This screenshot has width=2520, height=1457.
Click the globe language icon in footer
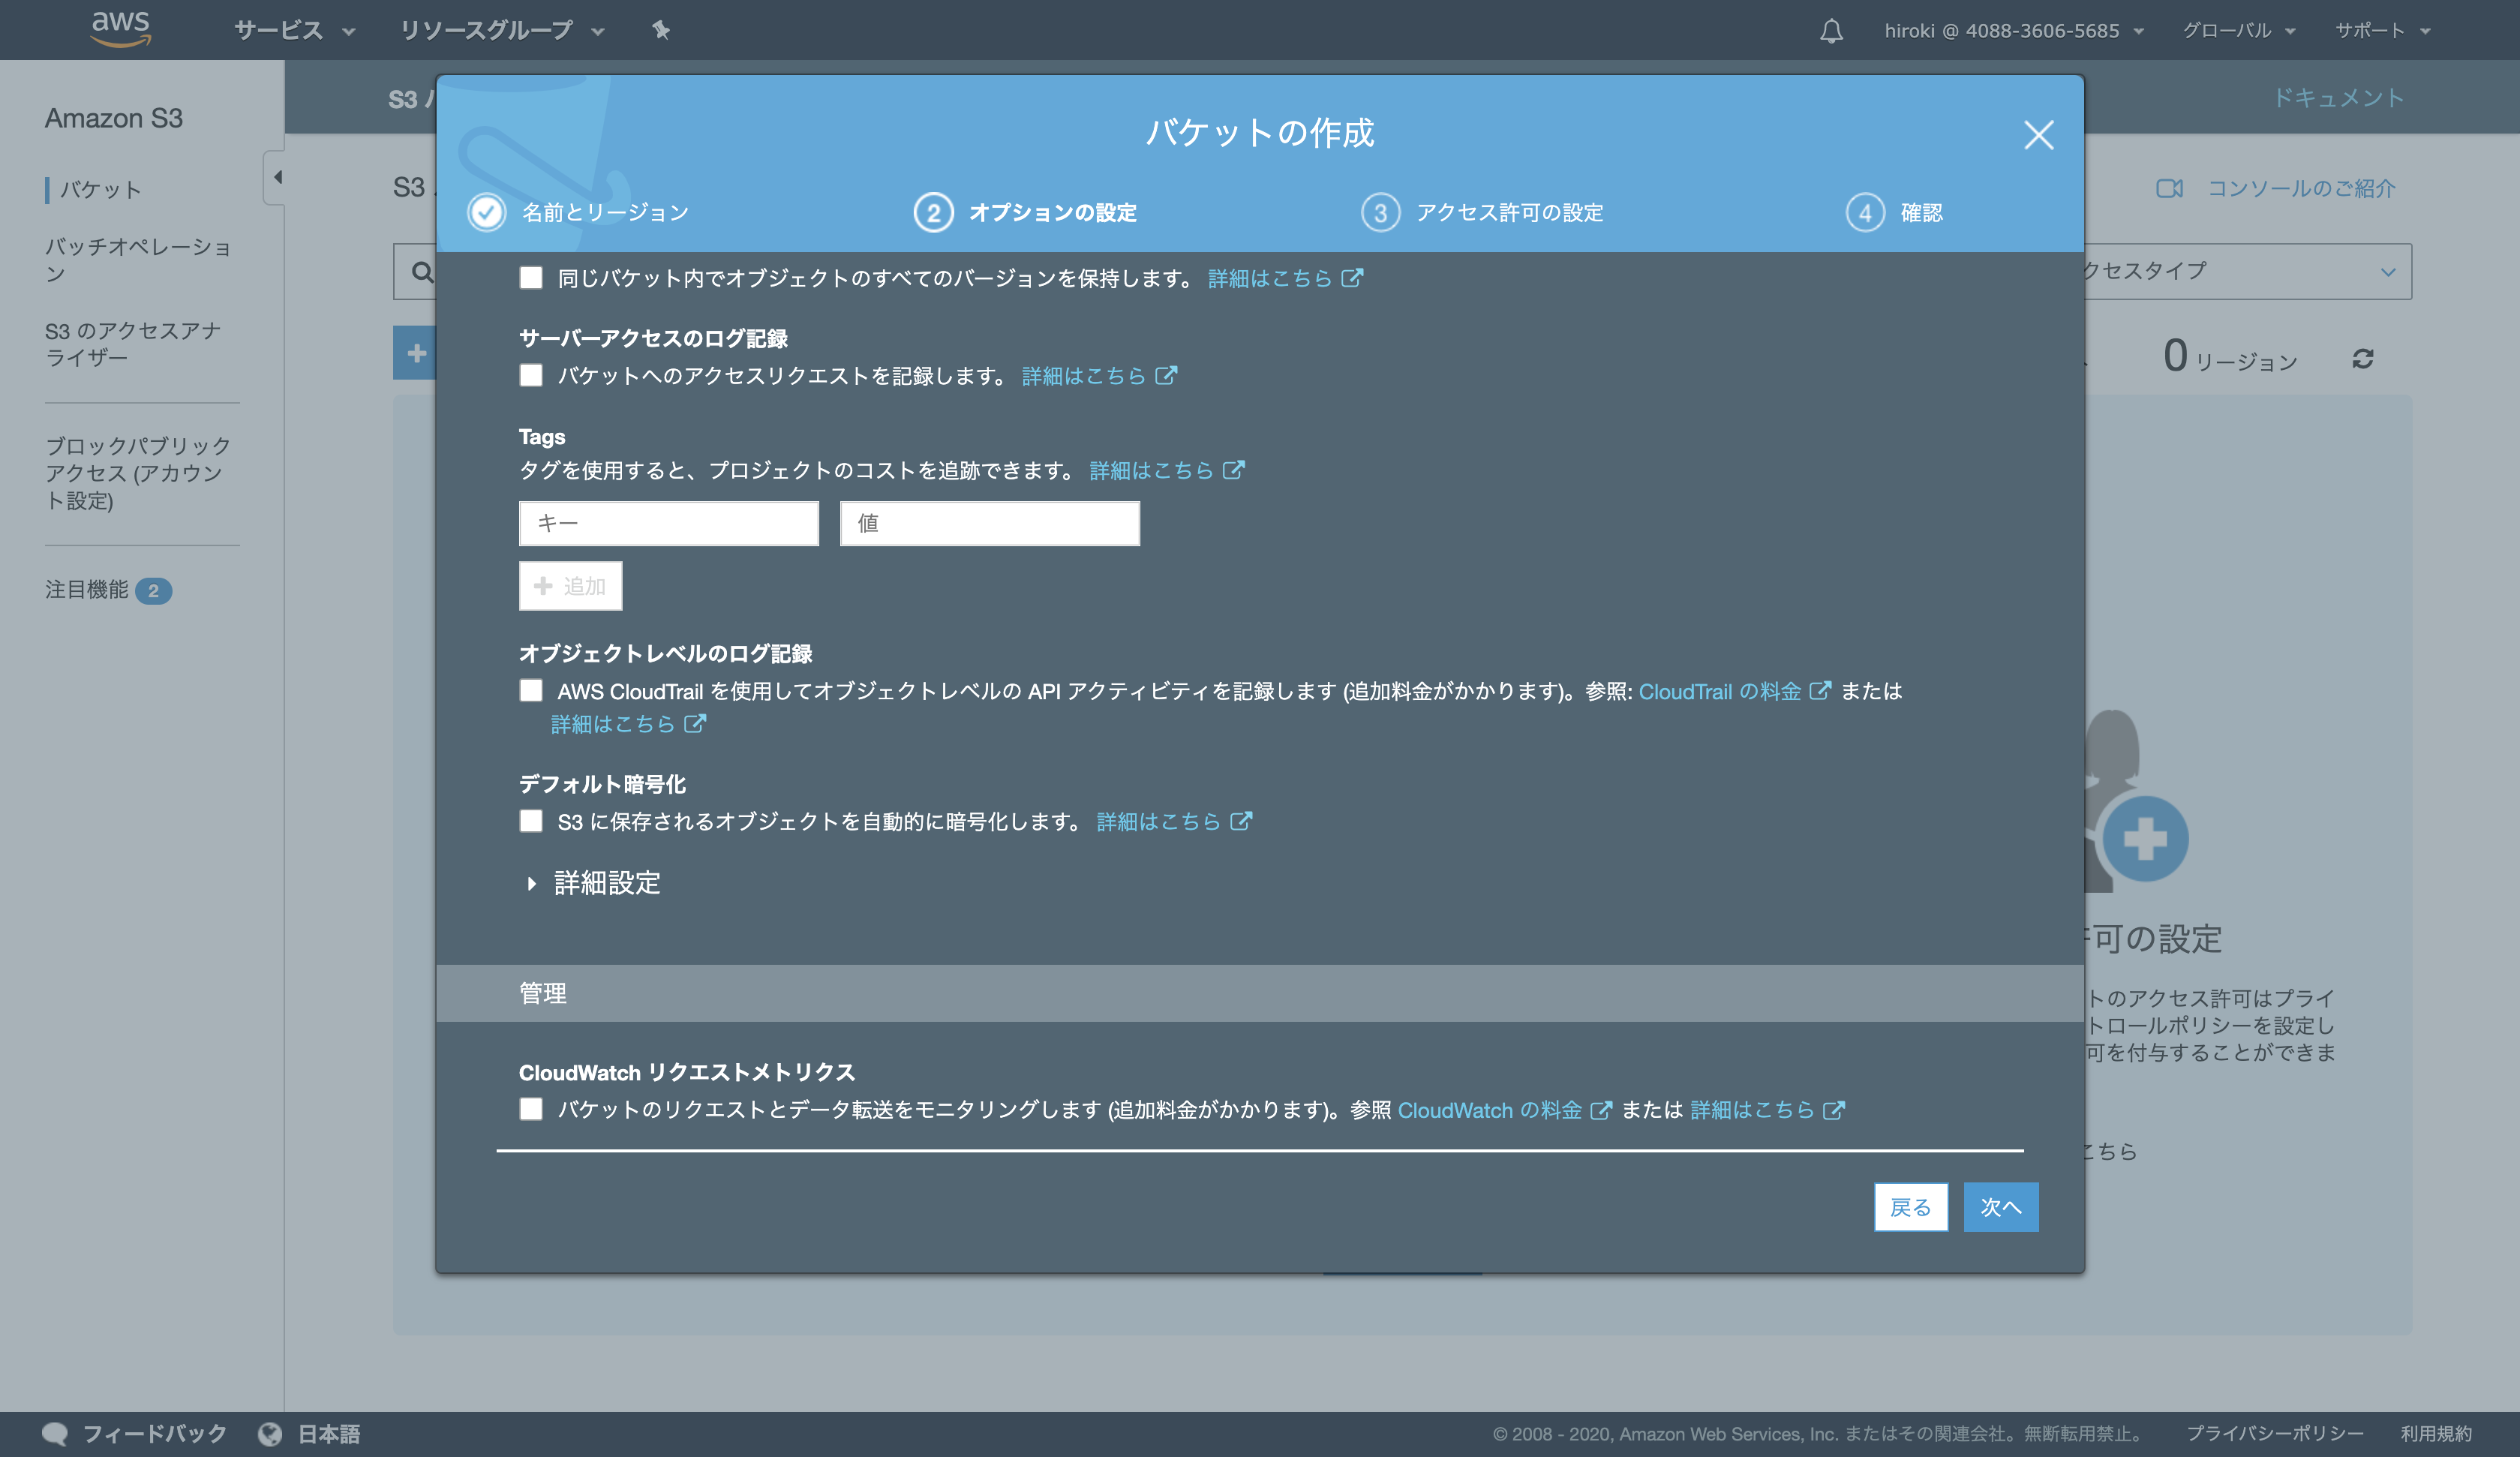[270, 1433]
